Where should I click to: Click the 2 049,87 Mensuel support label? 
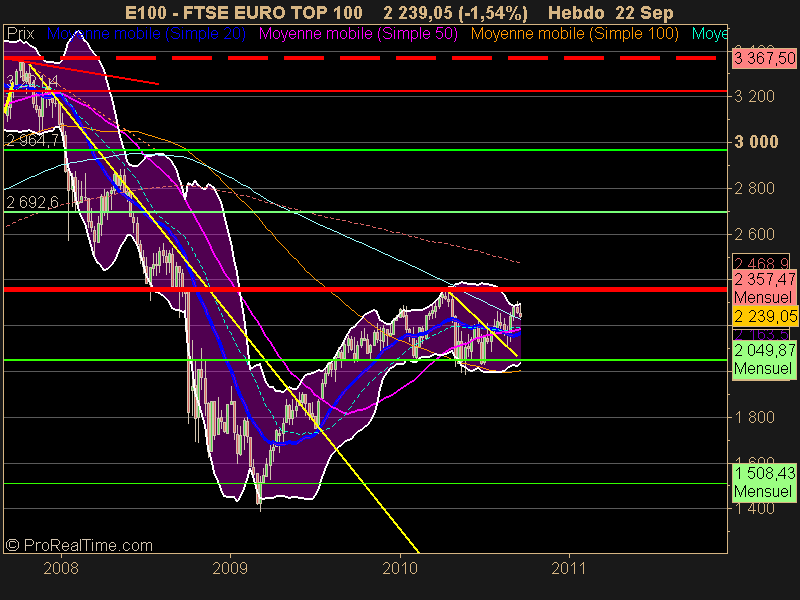click(764, 359)
